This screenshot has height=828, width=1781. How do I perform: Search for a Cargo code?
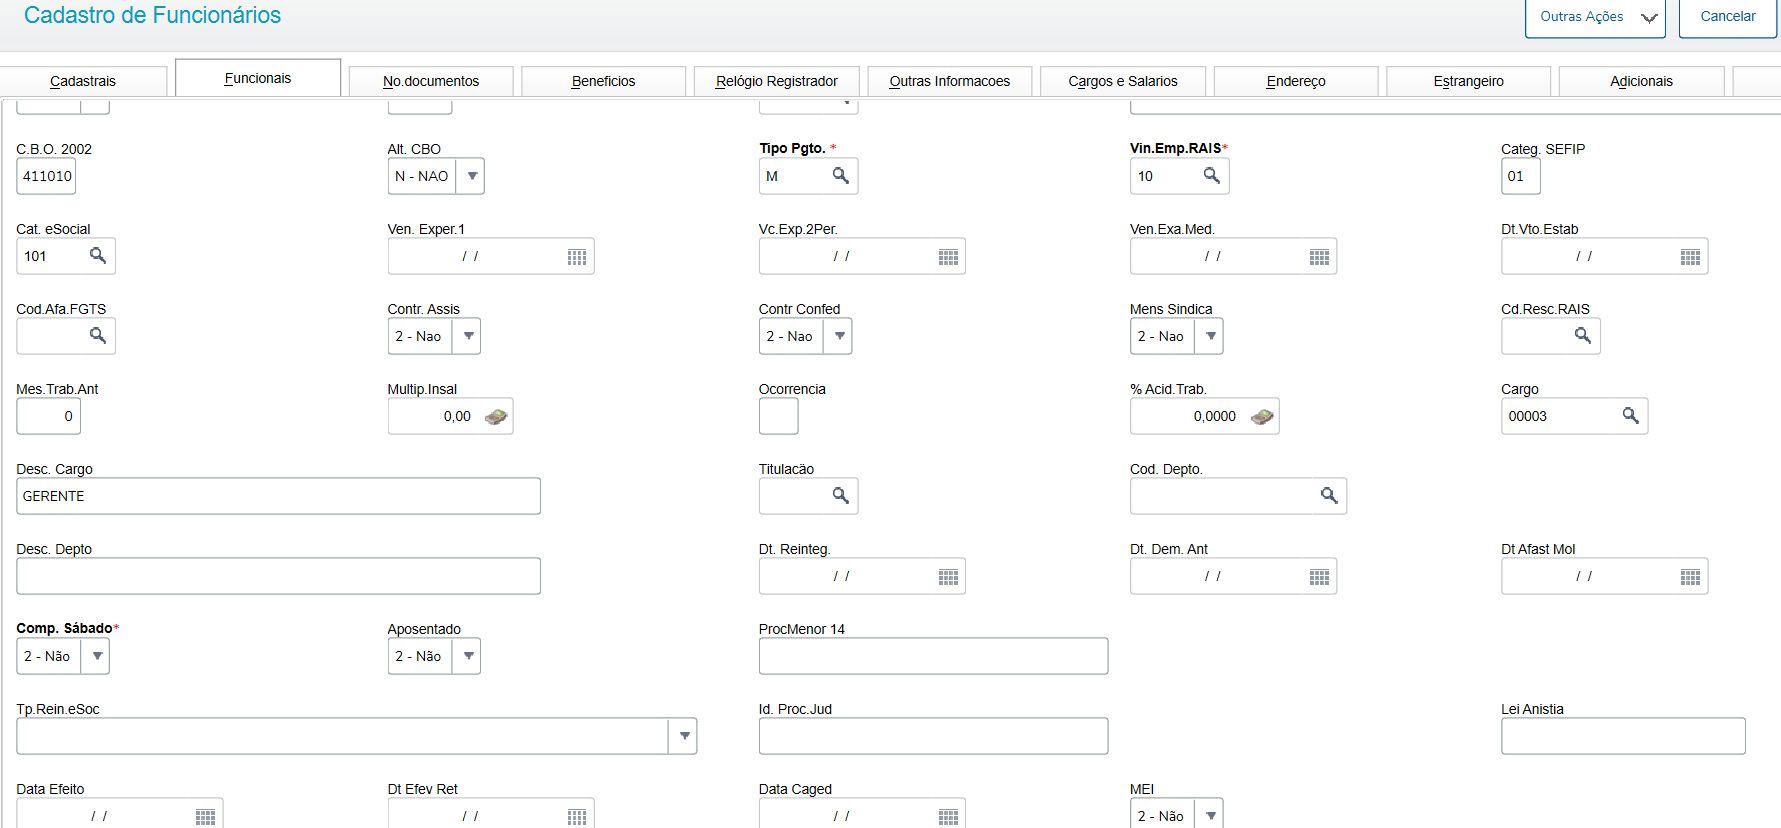pyautogui.click(x=1630, y=416)
